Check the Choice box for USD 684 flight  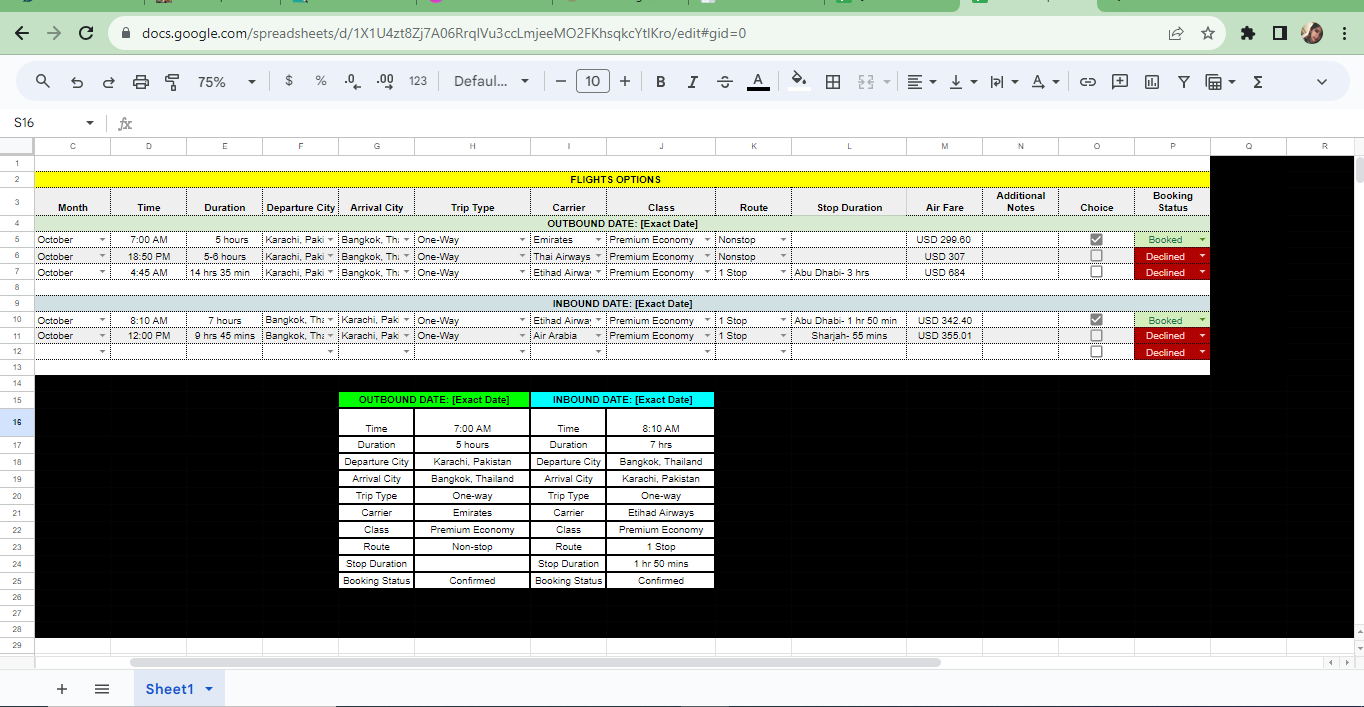[x=1096, y=272]
